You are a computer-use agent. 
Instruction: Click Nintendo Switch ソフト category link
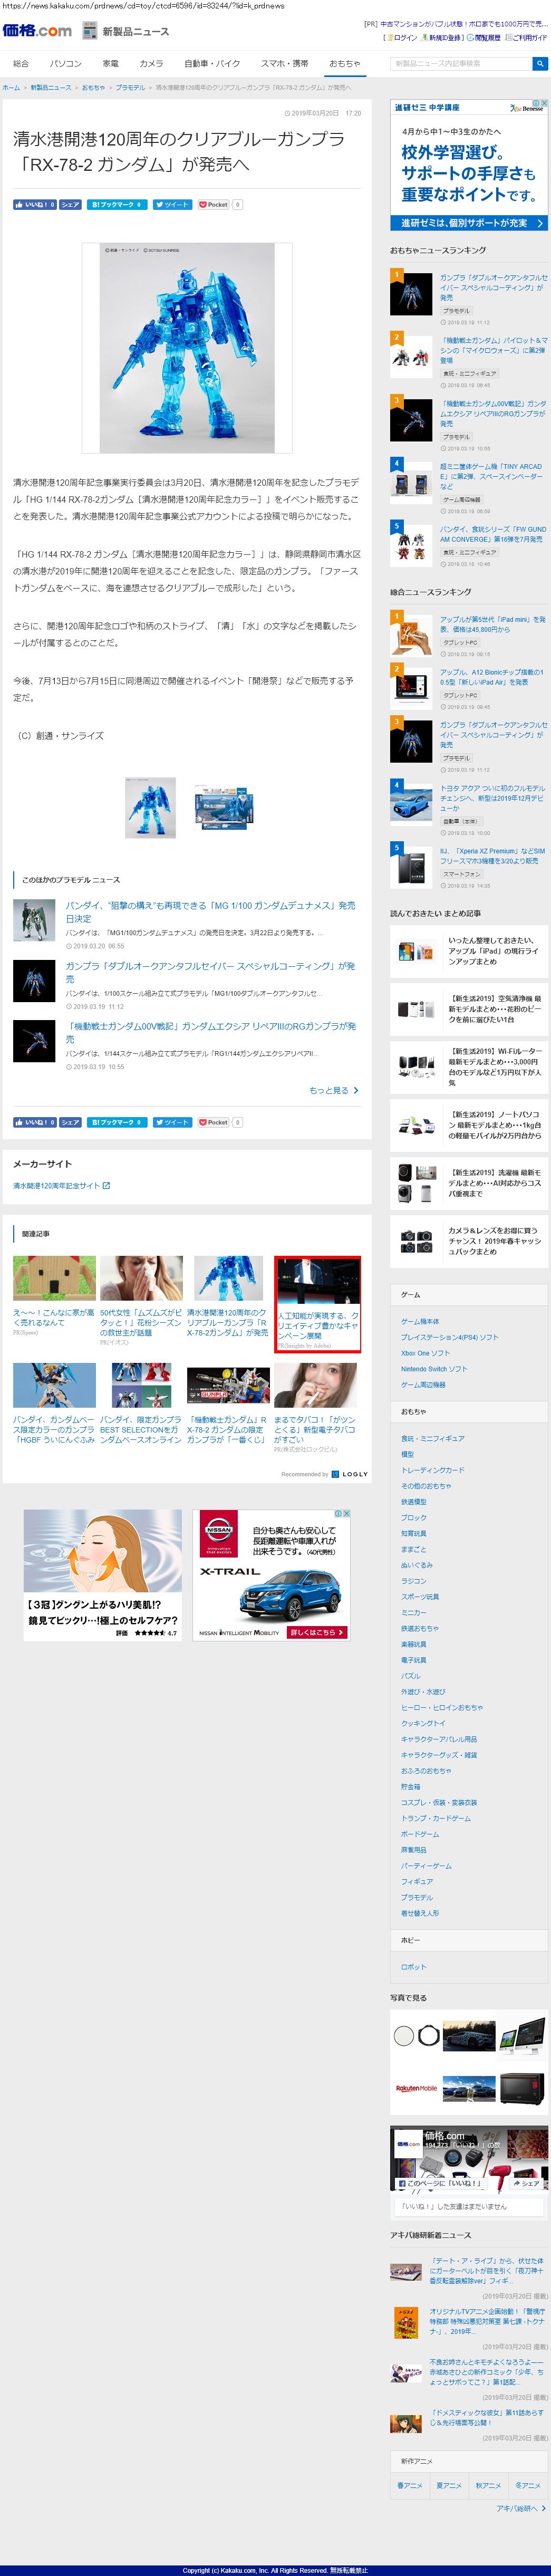[x=434, y=1369]
